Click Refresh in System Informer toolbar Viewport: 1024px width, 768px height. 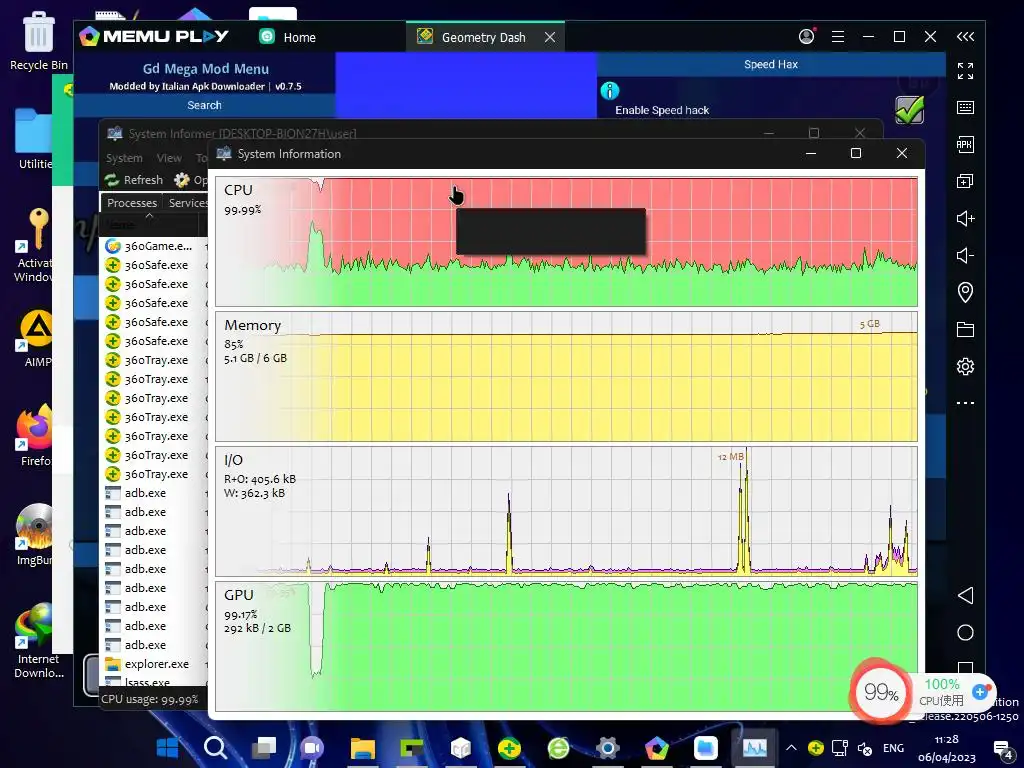pyautogui.click(x=134, y=180)
